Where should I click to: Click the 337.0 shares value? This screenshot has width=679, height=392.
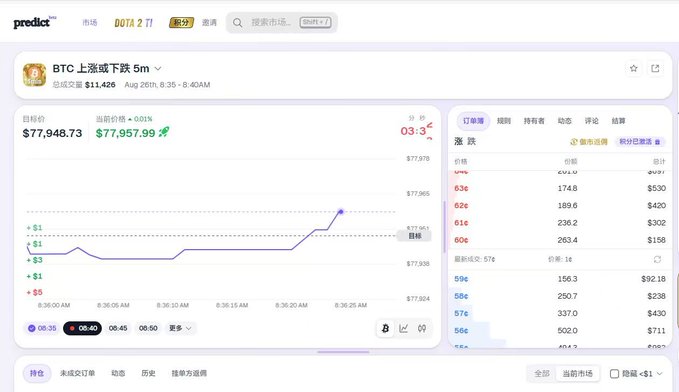pos(567,313)
